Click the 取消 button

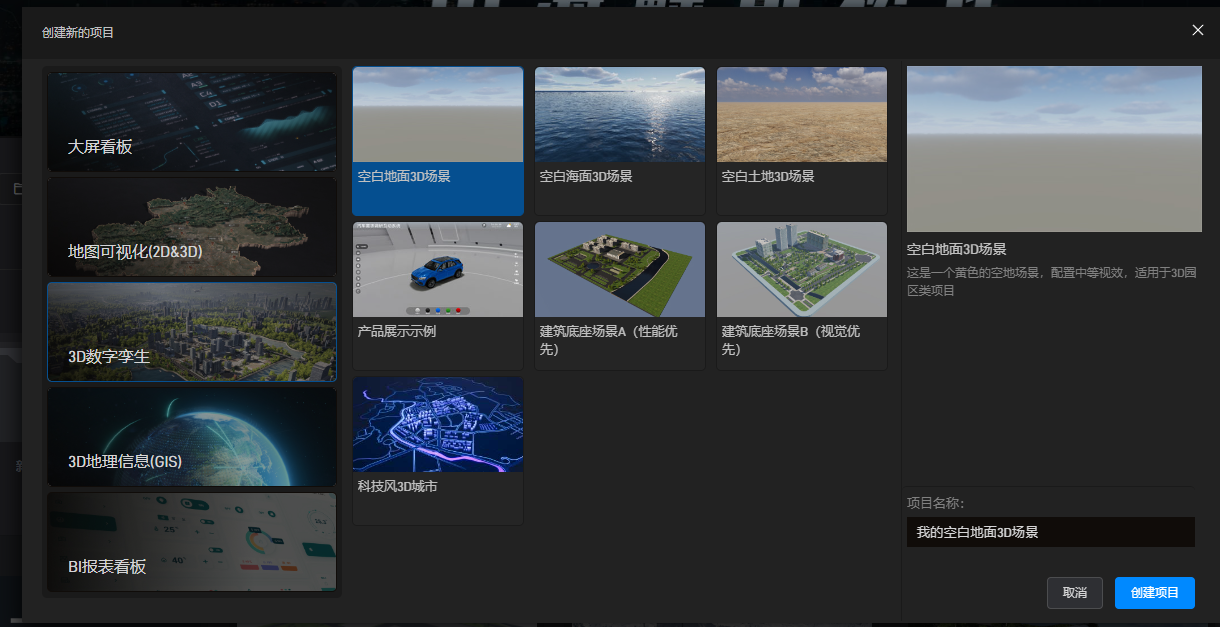(1075, 592)
